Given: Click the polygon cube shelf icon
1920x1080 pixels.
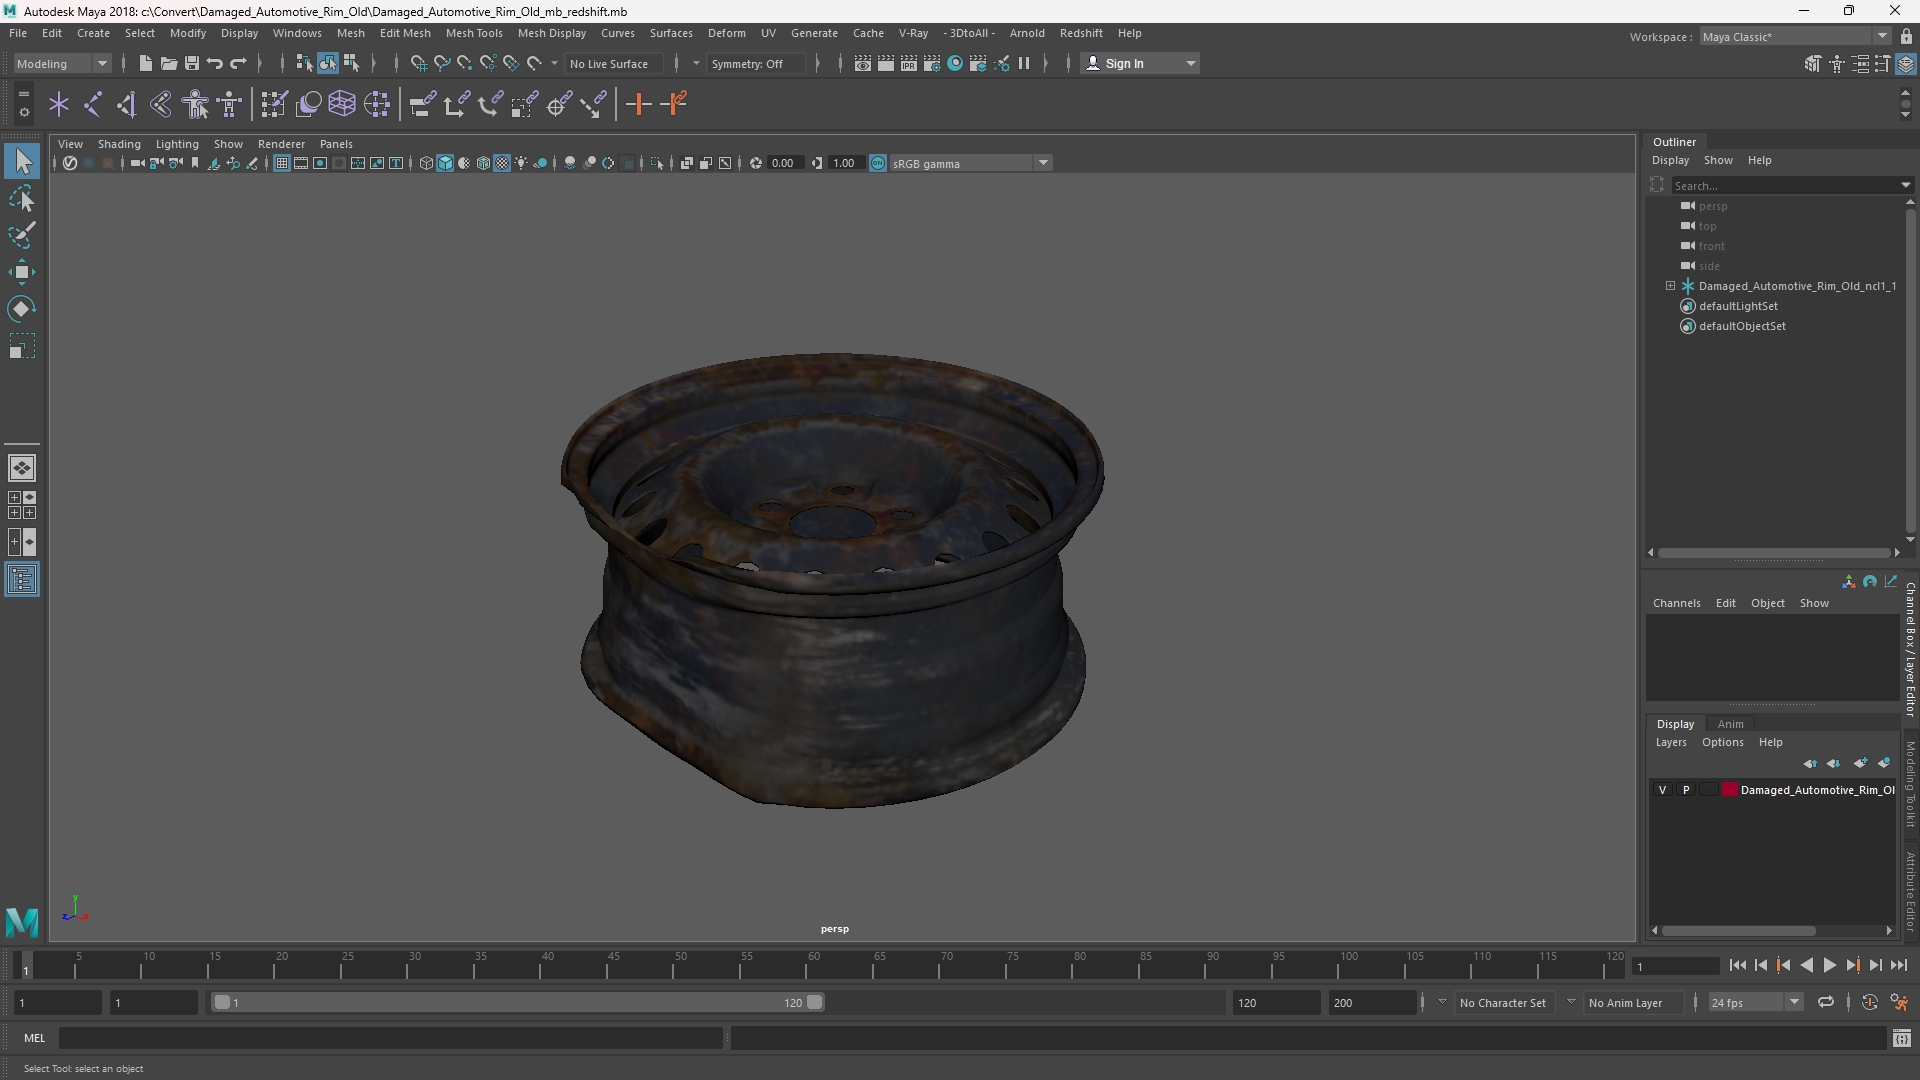Looking at the screenshot, I should pyautogui.click(x=342, y=104).
